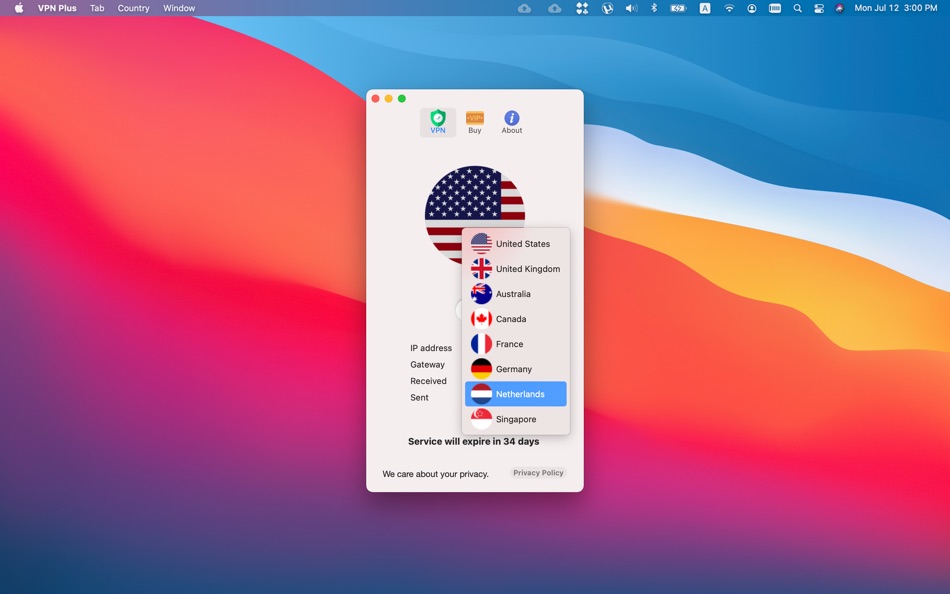The height and width of the screenshot is (594, 950).
Task: Click the Siri icon in menu bar
Action: click(x=839, y=8)
